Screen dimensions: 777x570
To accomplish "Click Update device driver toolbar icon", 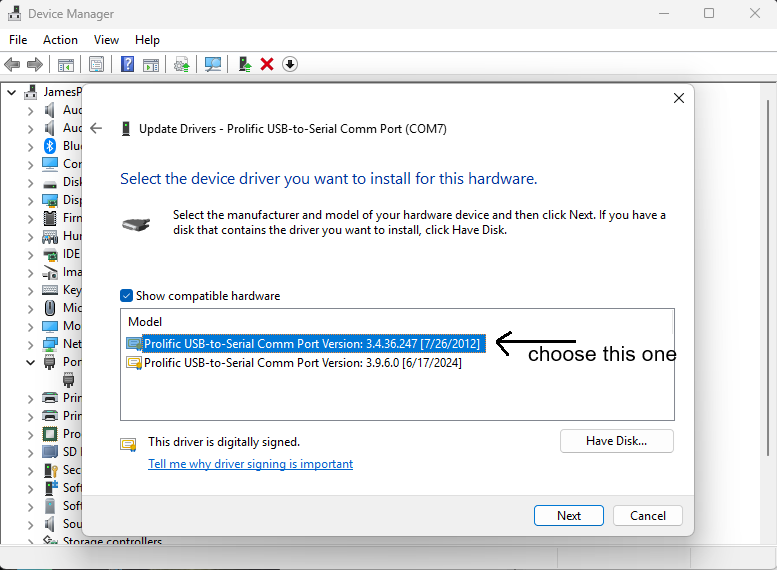I will point(181,64).
